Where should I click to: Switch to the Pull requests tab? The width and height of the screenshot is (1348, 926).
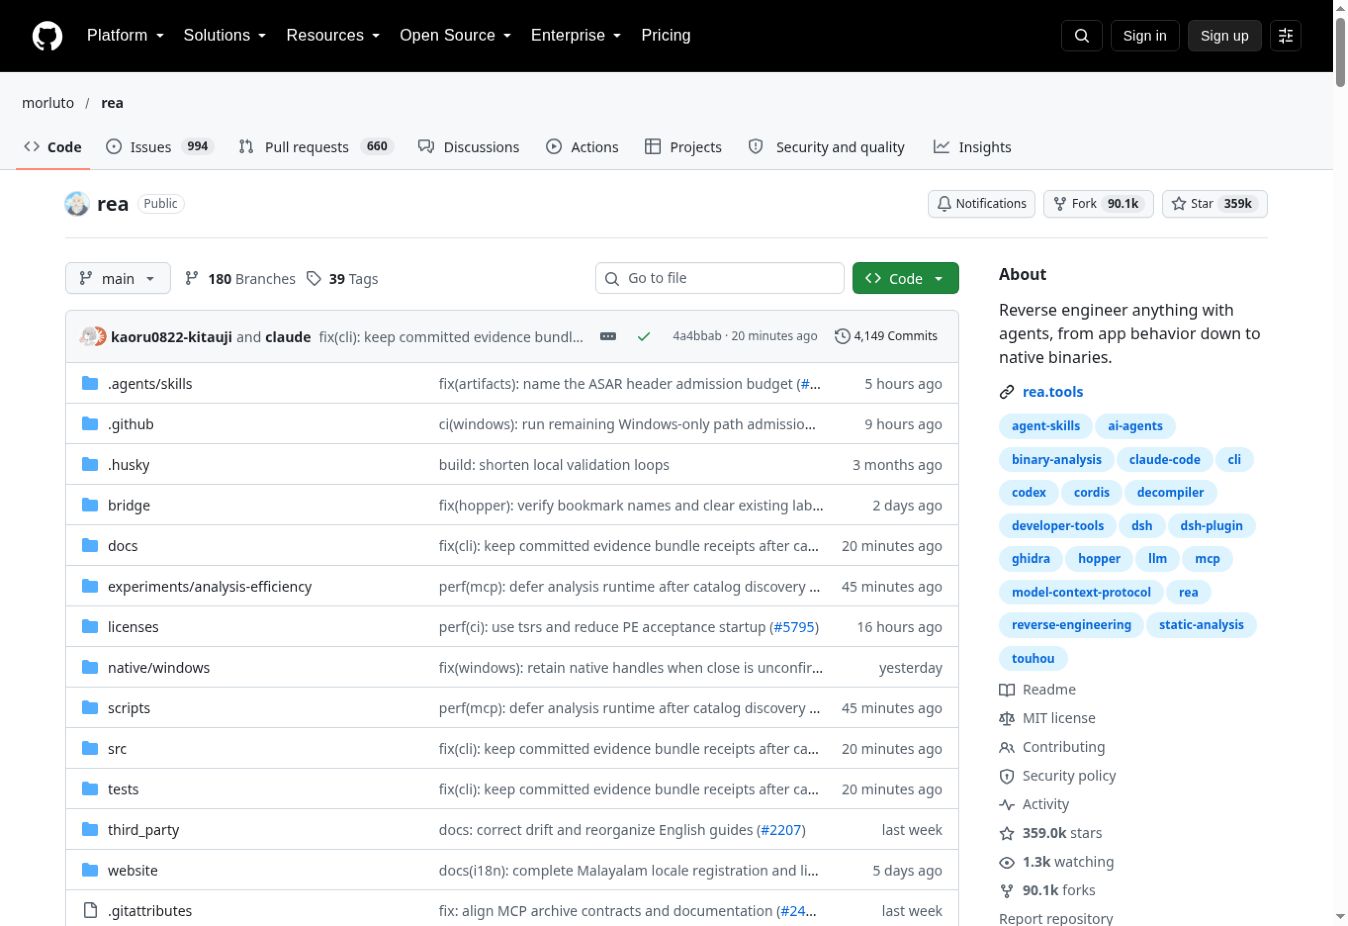pyautogui.click(x=314, y=147)
